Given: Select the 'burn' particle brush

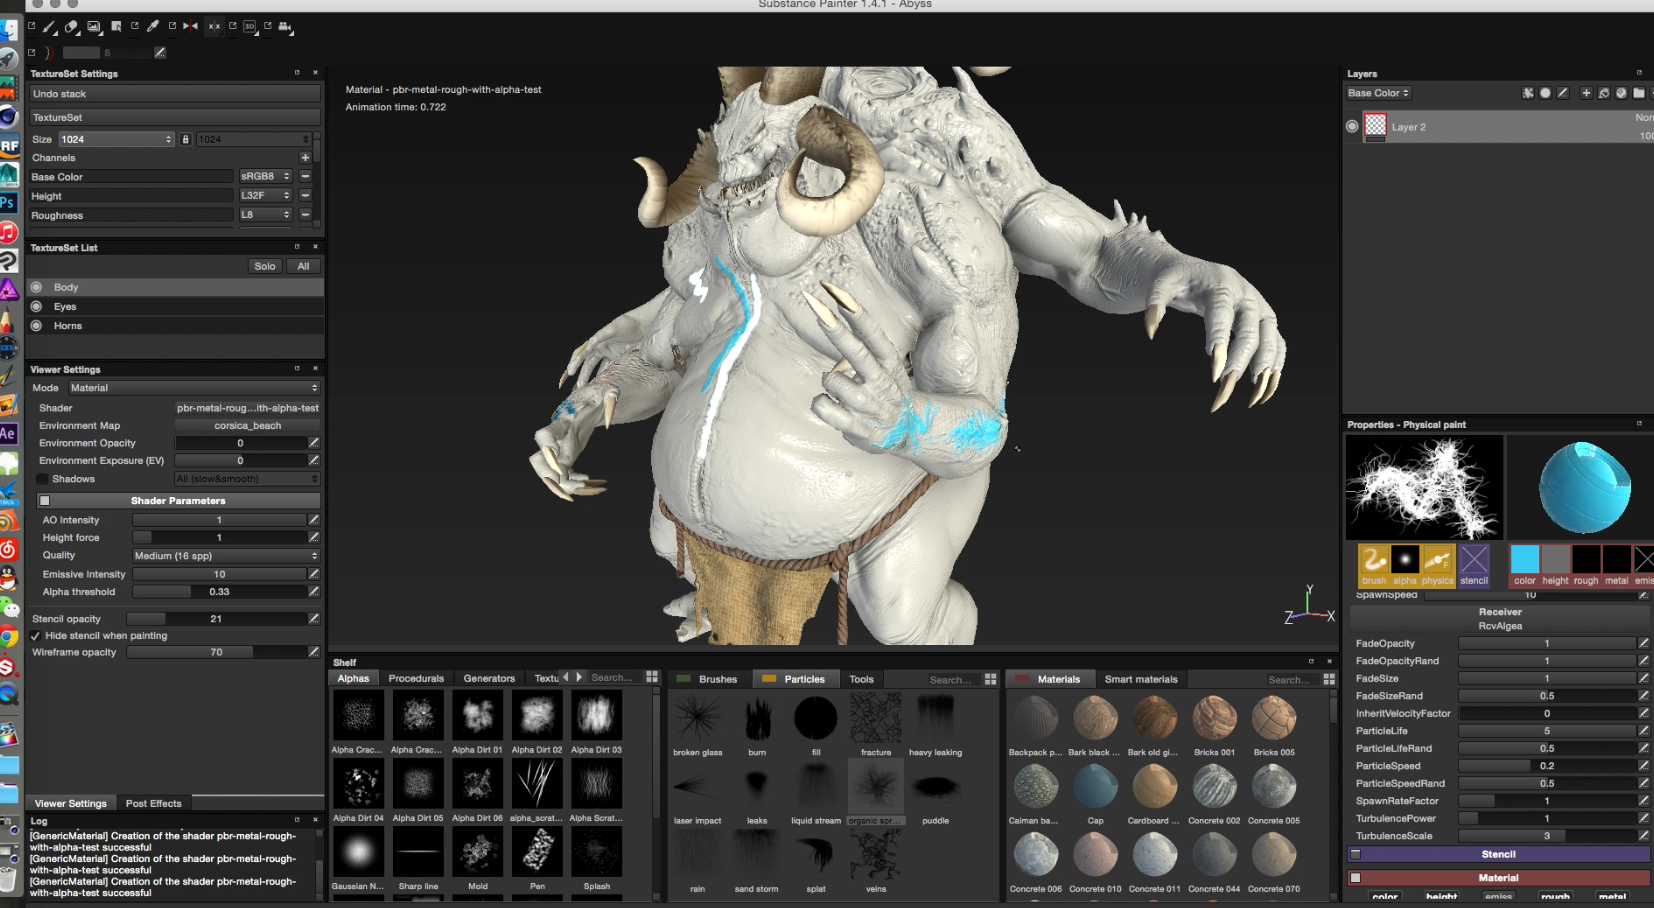Looking at the screenshot, I should tap(757, 724).
